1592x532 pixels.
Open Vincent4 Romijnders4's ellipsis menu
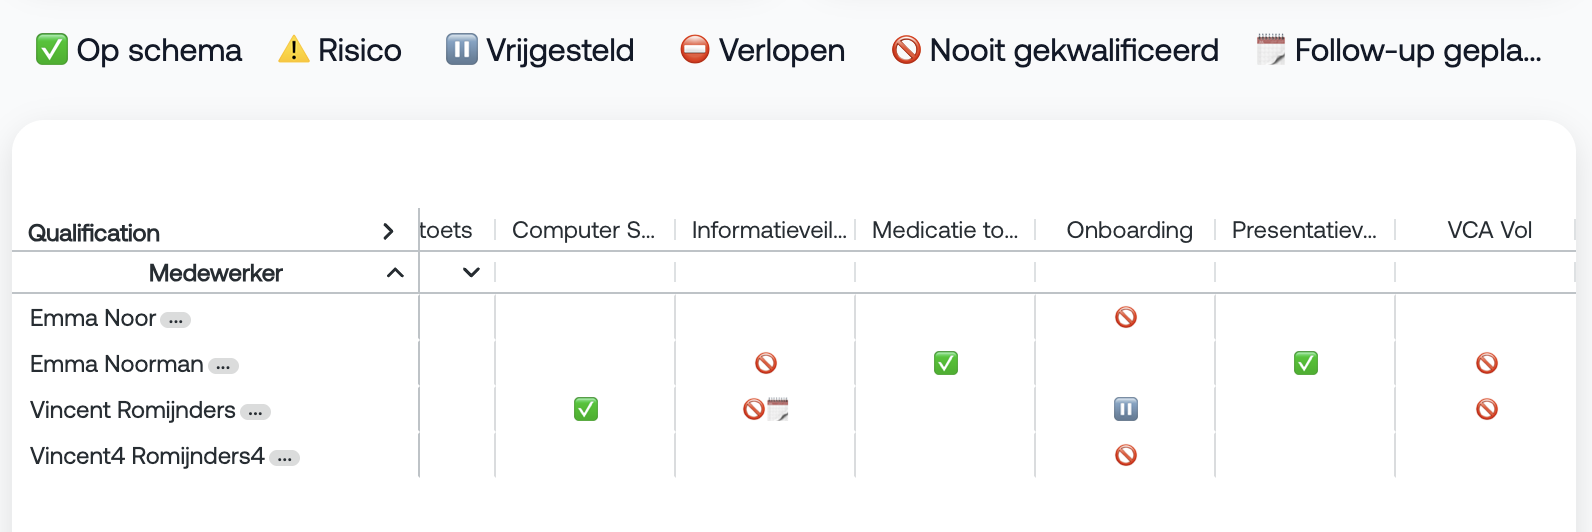click(285, 458)
